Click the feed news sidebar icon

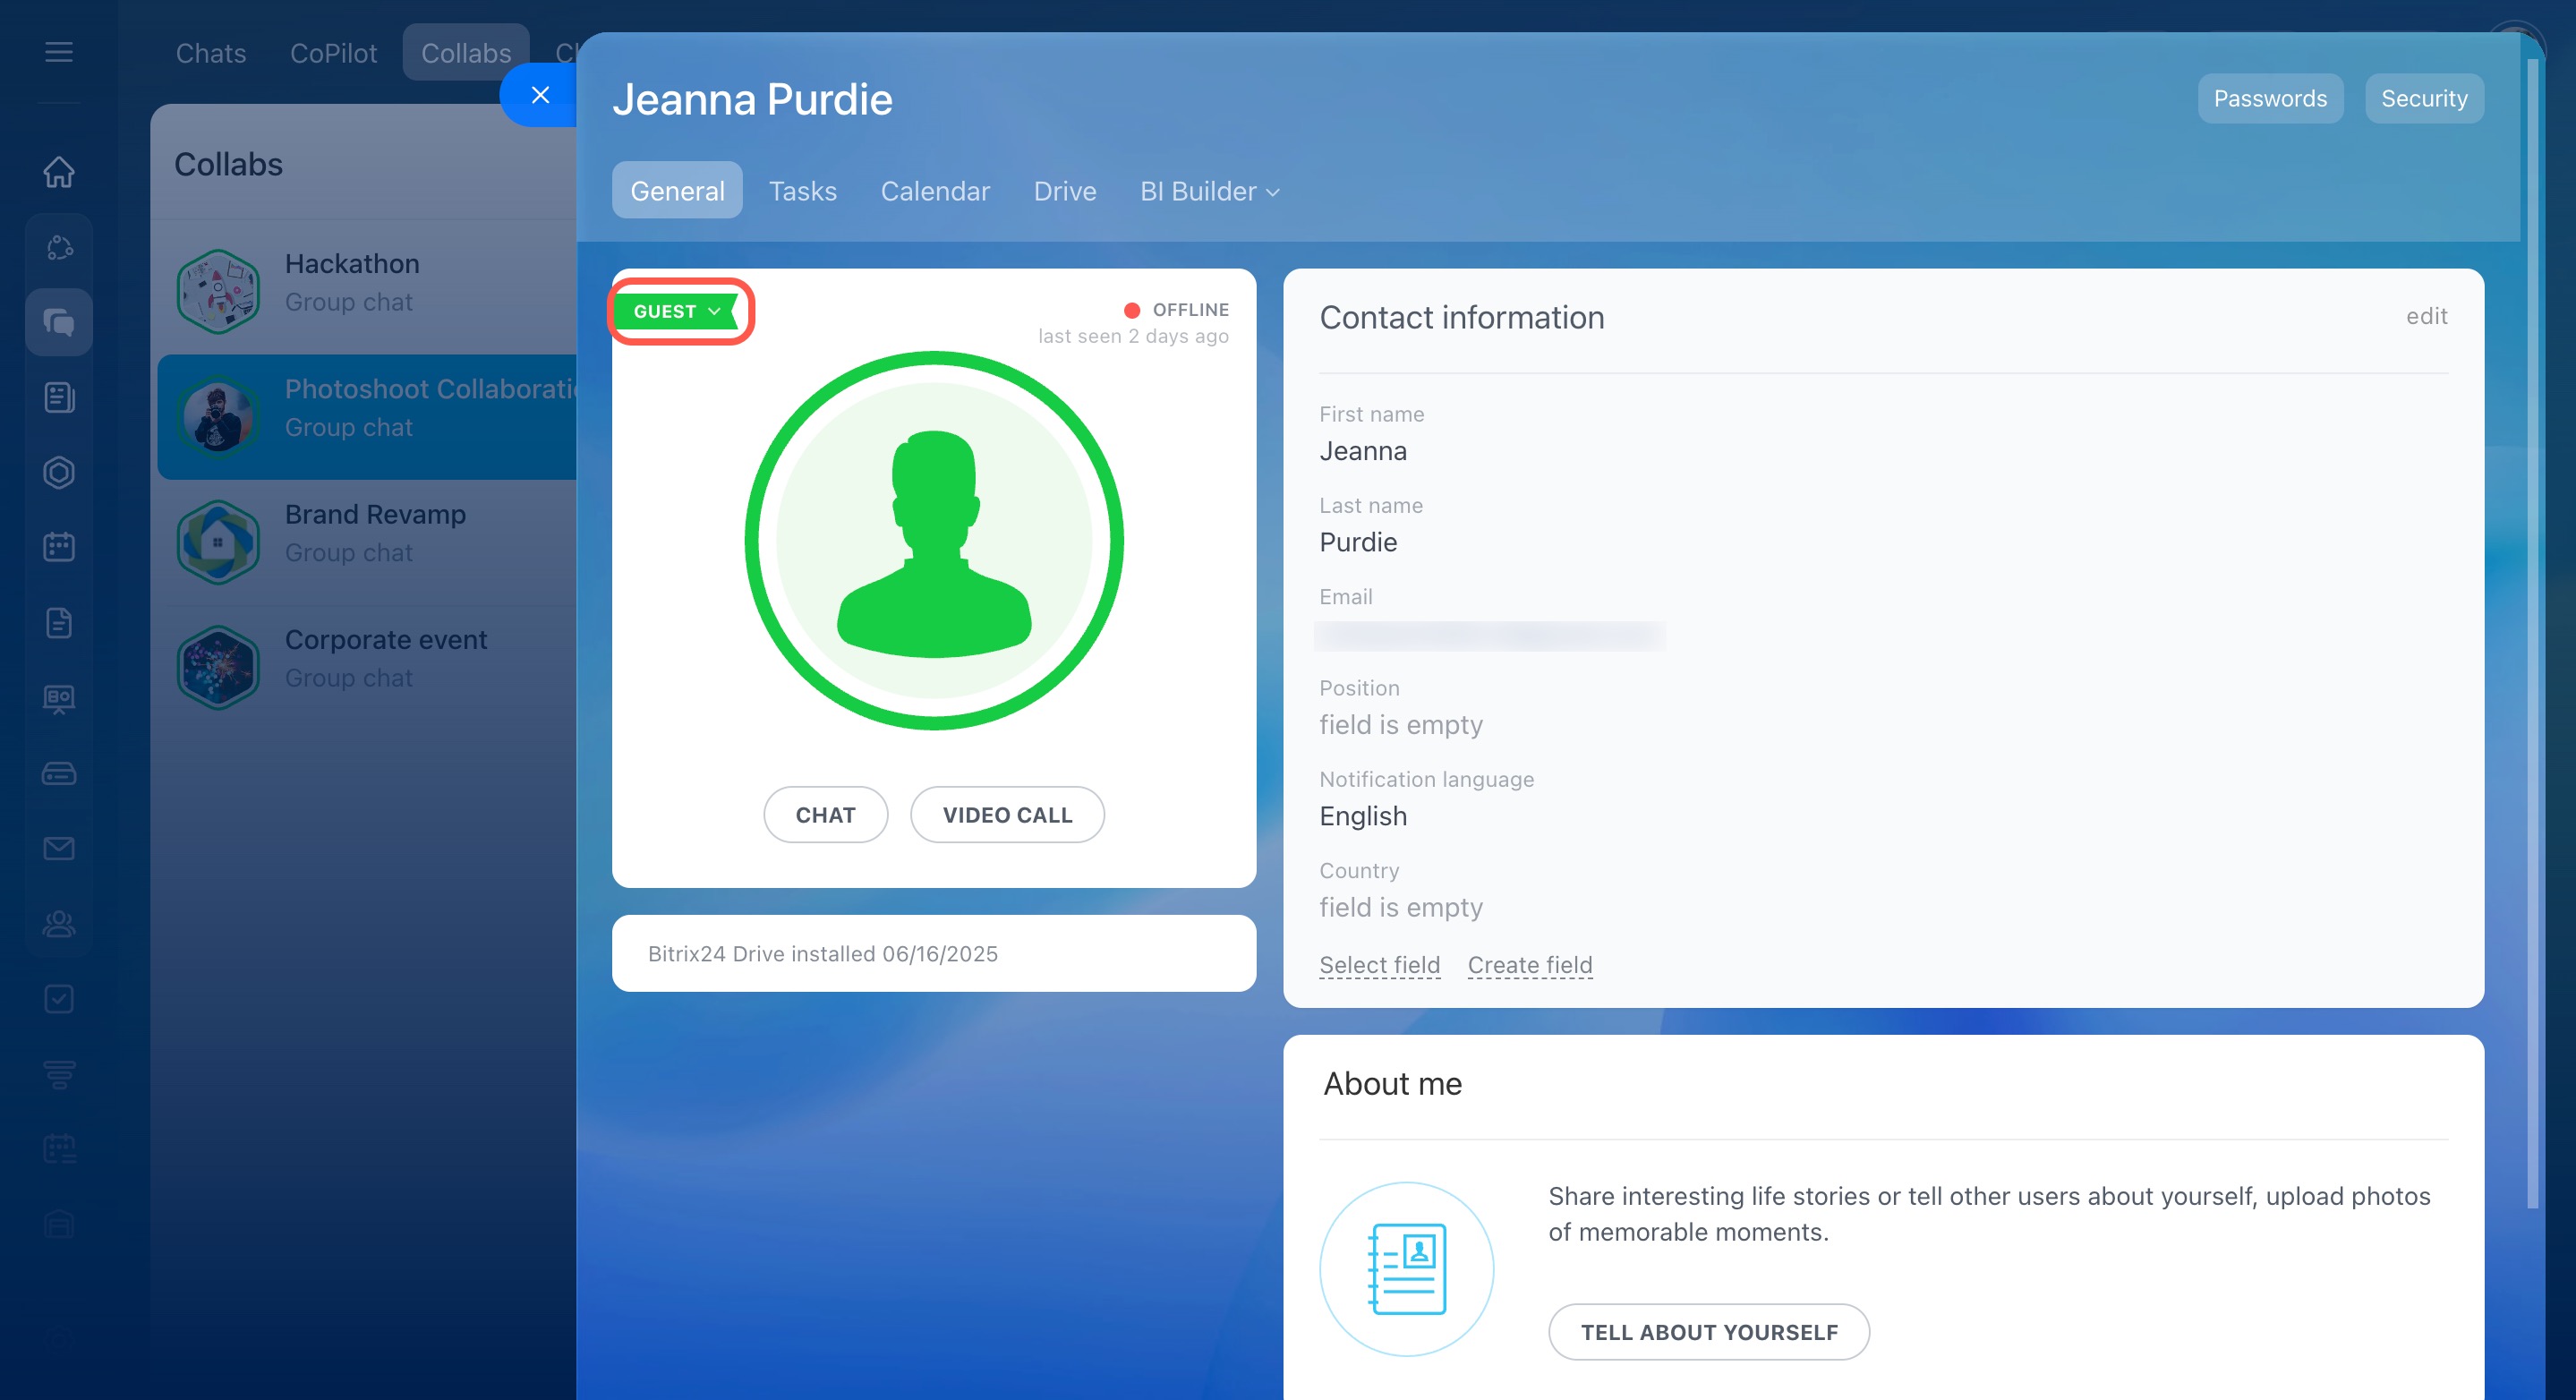59,397
